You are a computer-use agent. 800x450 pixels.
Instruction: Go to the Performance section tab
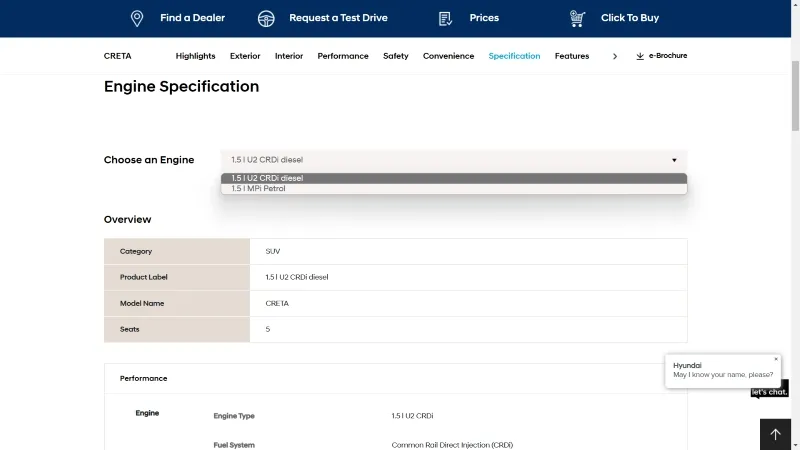click(x=343, y=56)
